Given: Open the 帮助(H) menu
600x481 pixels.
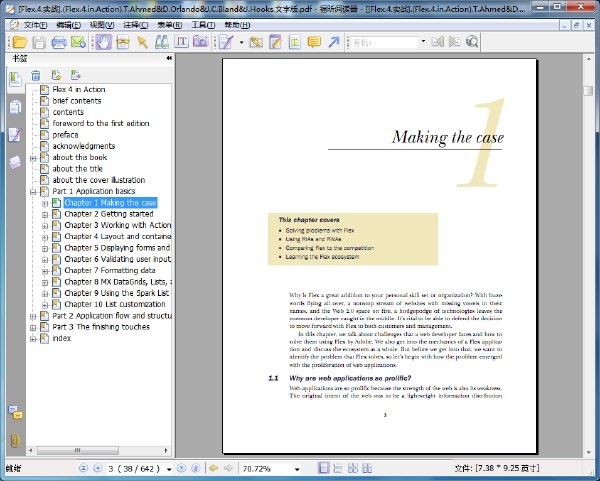Looking at the screenshot, I should click(237, 25).
